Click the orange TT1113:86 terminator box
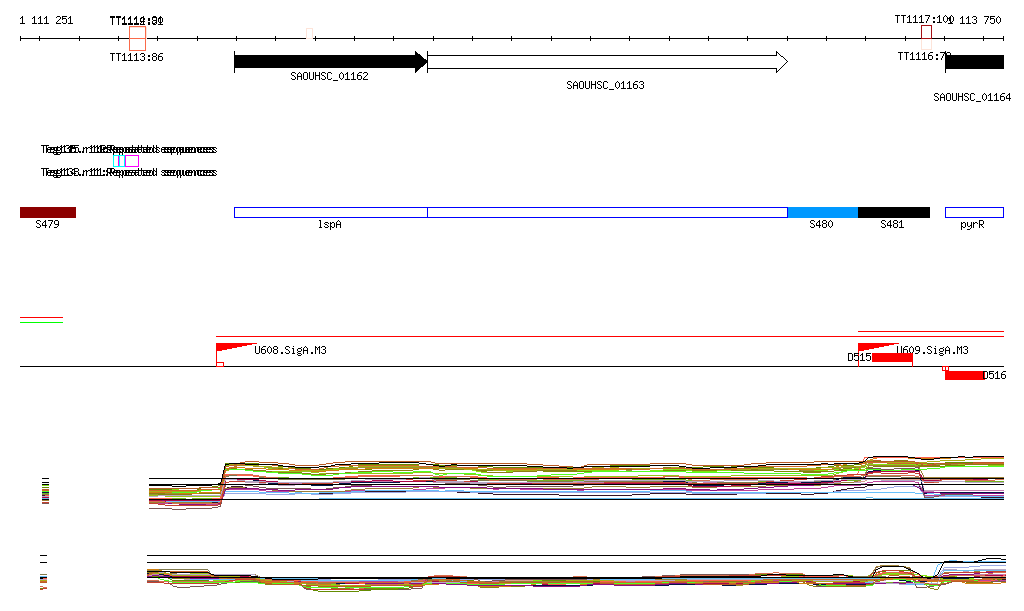 (x=137, y=38)
